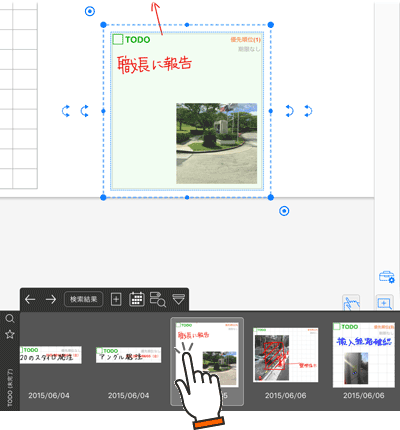Image resolution: width=400 pixels, height=430 pixels.
Task: Open the blue handwritten TODO note thumbnail
Action: (364, 355)
